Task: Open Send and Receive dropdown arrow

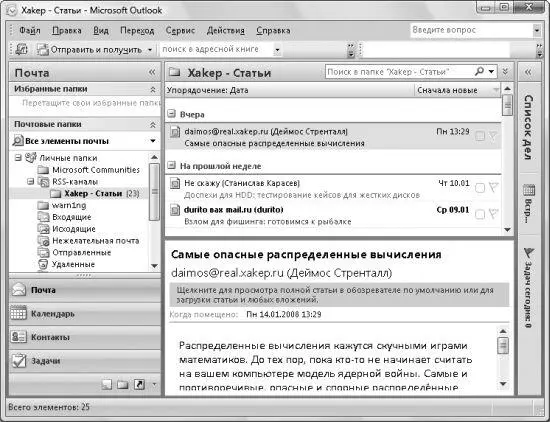Action: [150, 50]
